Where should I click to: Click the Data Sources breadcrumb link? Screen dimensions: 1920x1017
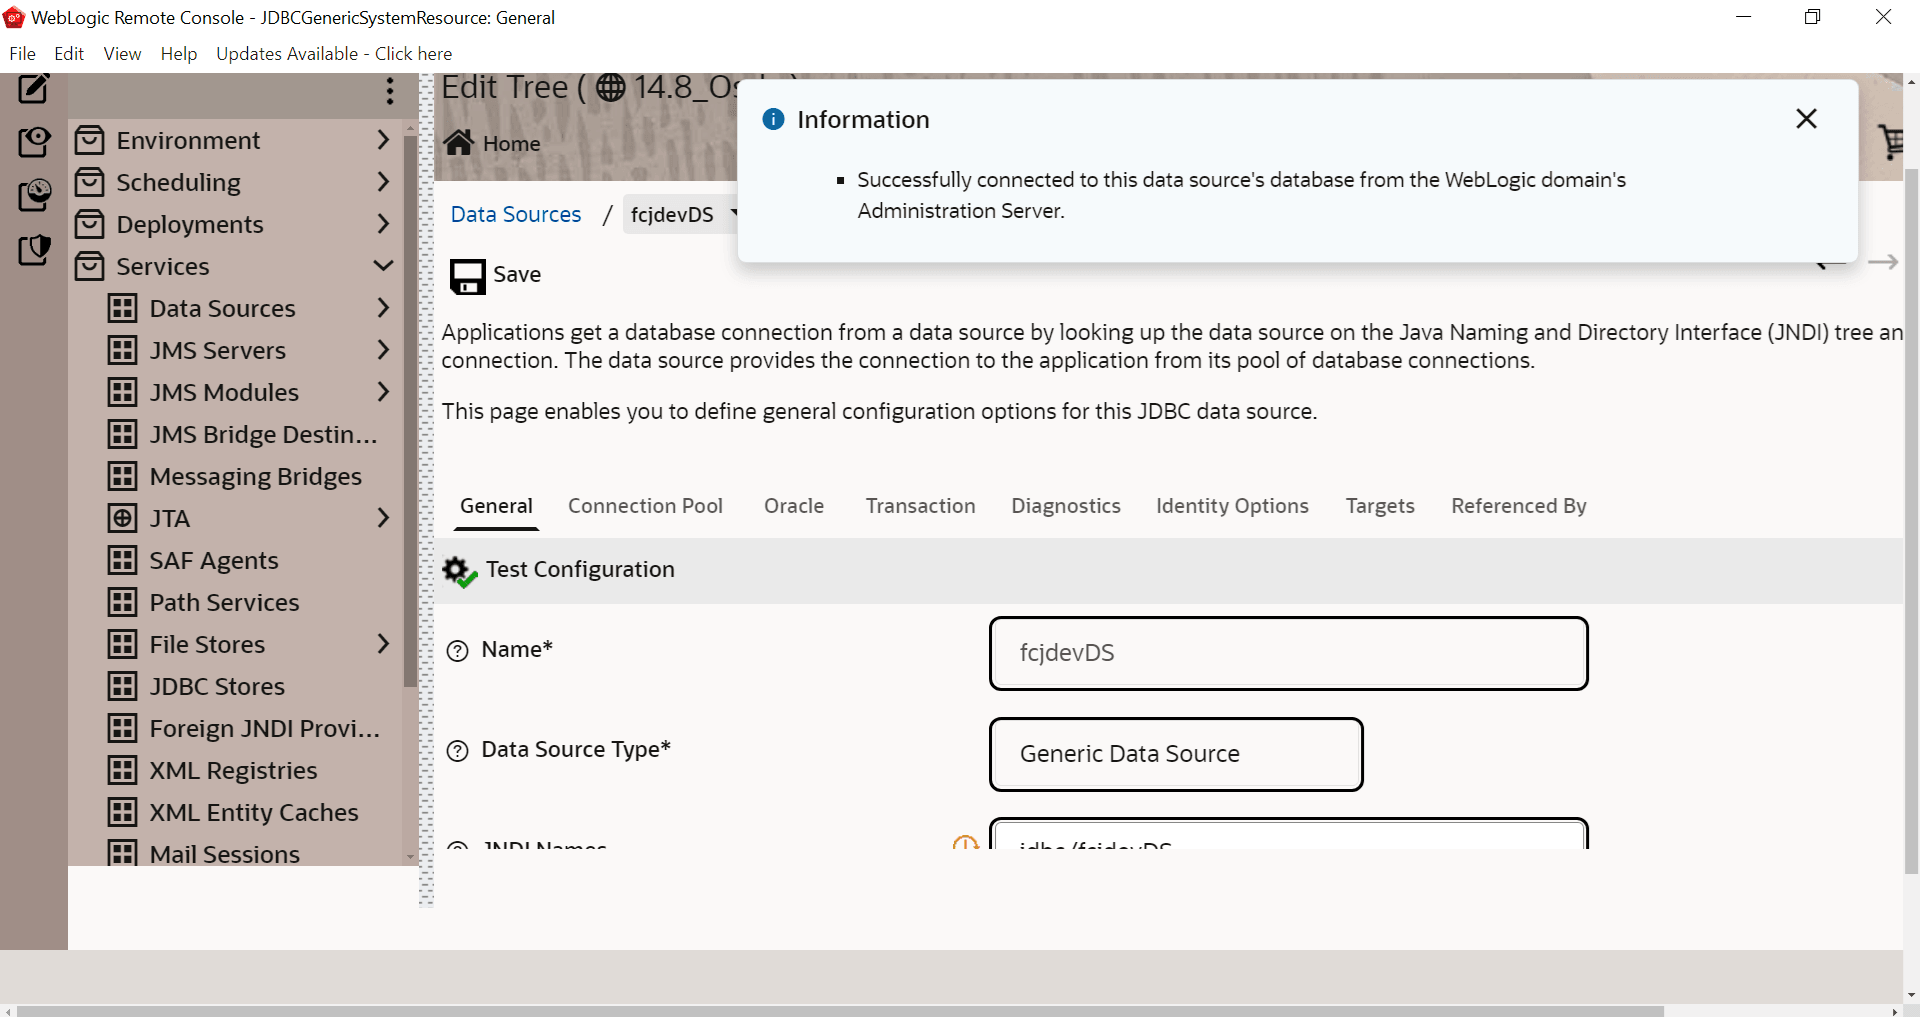point(516,214)
